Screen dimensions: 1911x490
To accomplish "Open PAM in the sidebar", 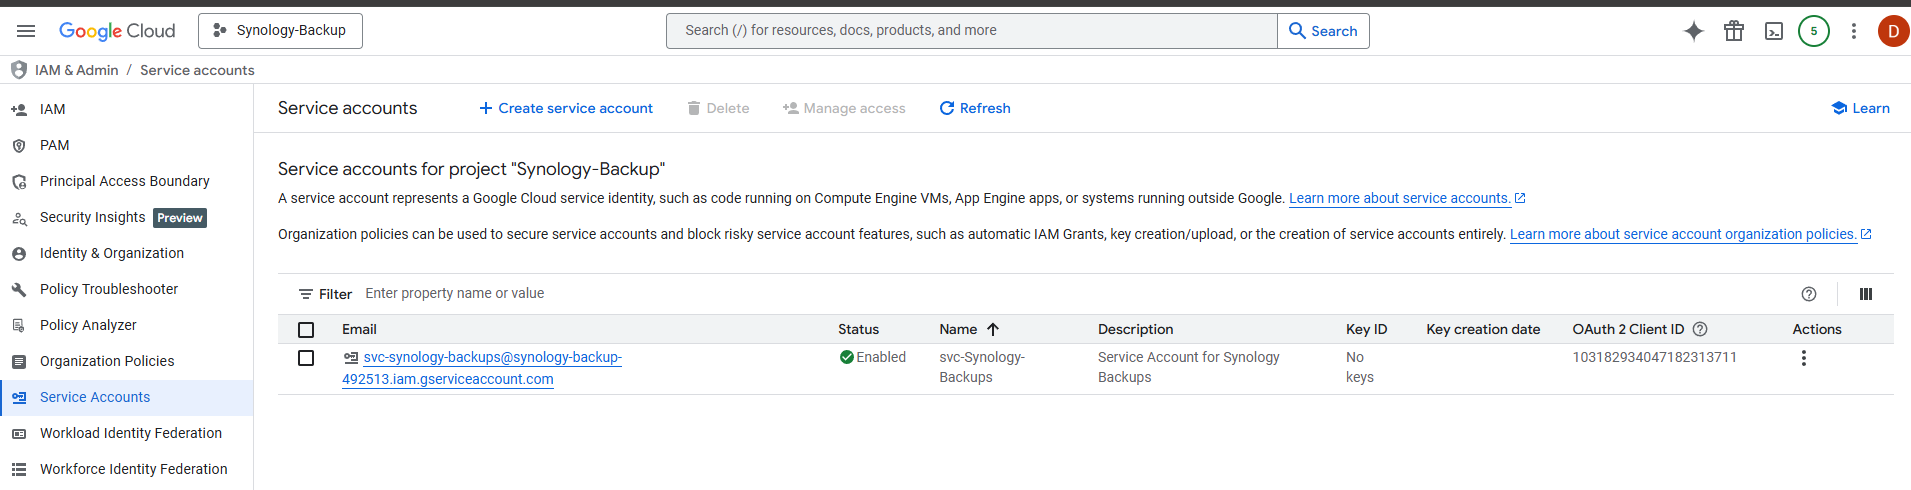I will [x=126, y=145].
